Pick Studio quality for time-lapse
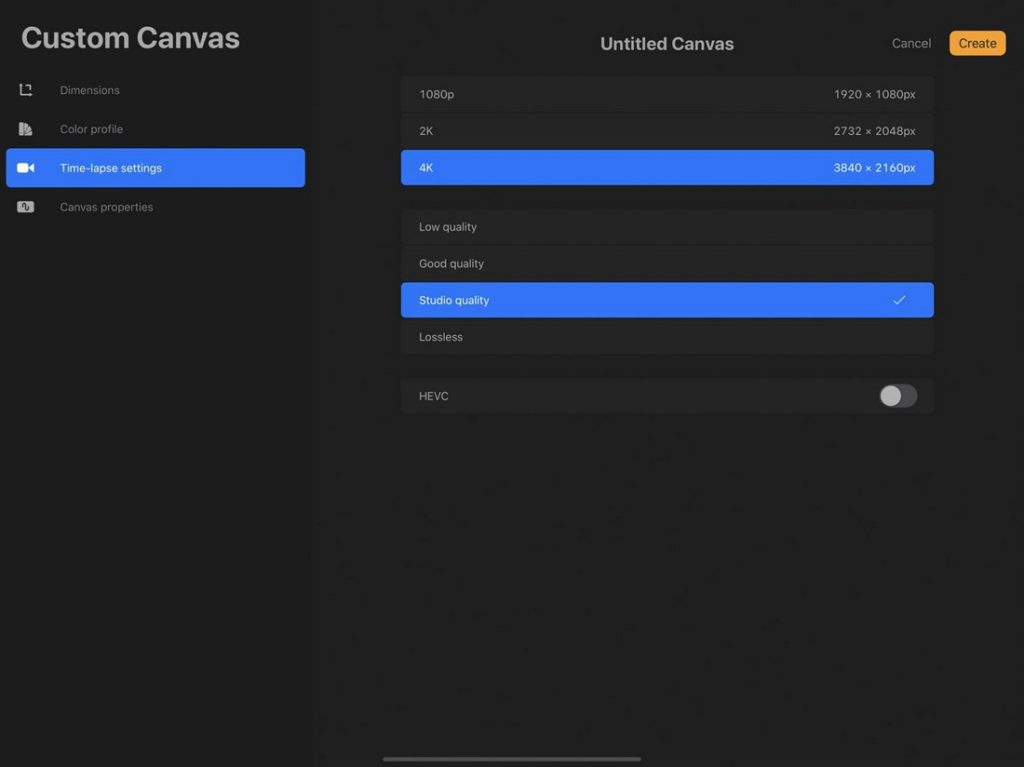This screenshot has height=767, width=1024. 667,299
